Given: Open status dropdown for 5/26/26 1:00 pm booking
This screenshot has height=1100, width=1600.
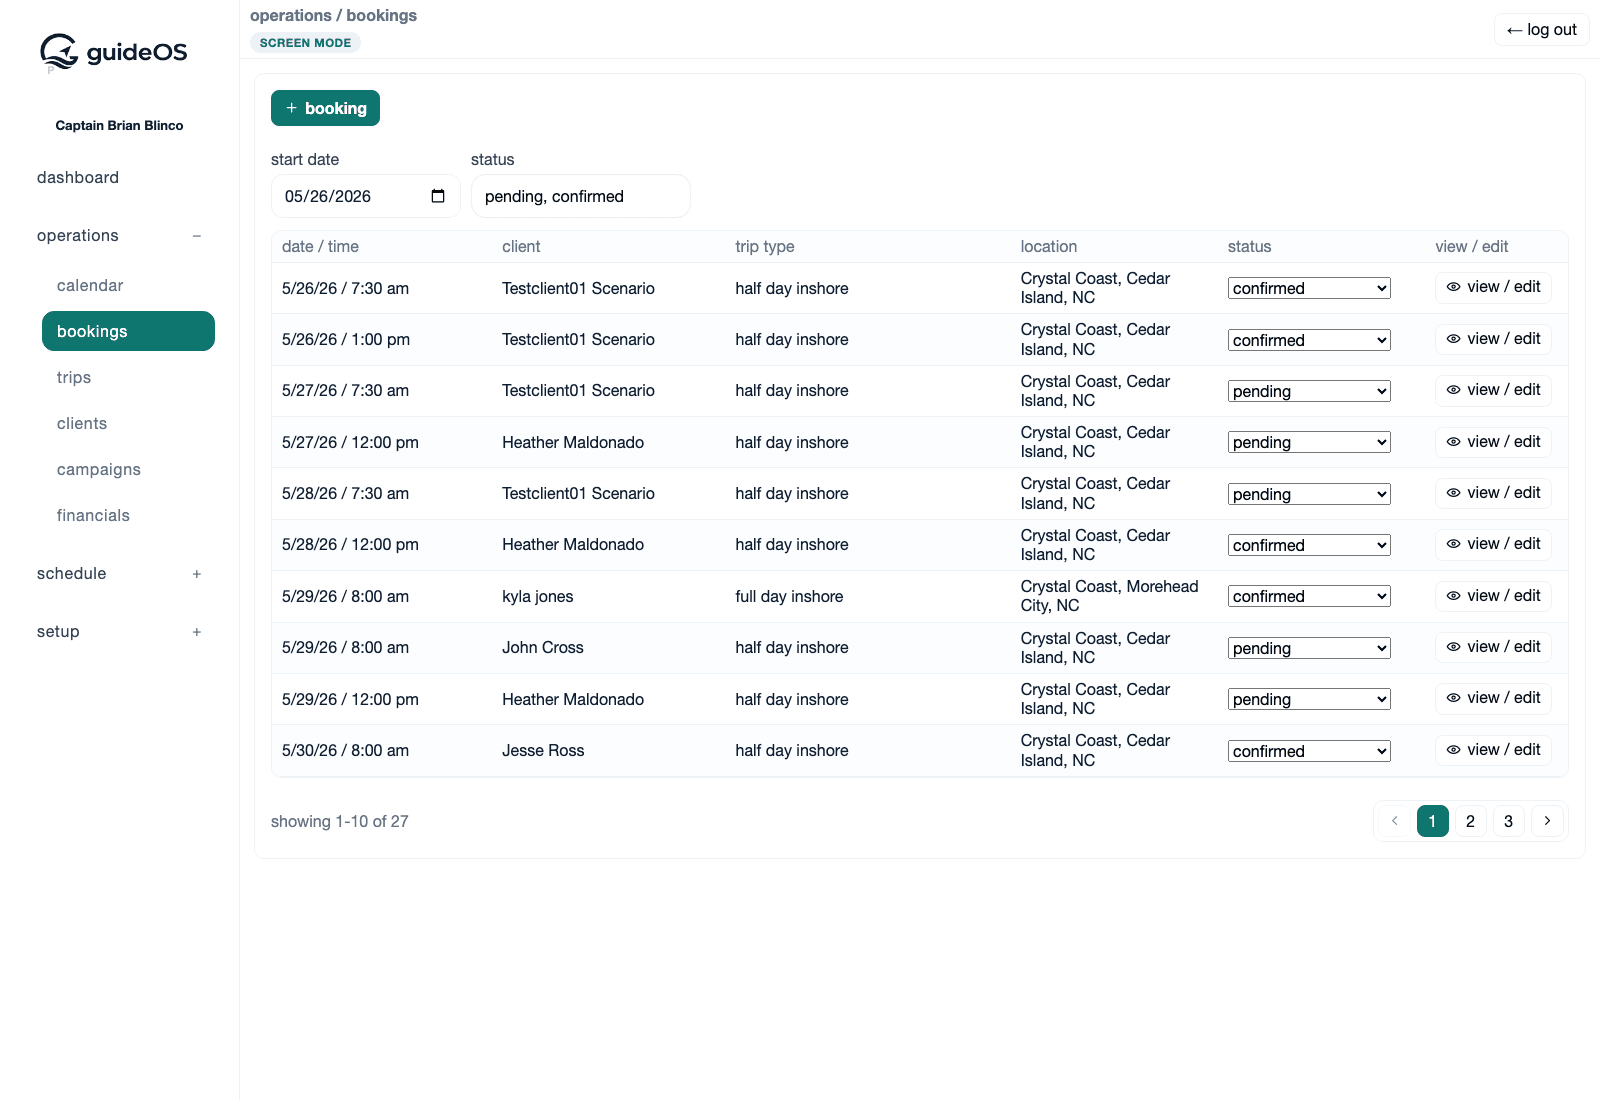Looking at the screenshot, I should (x=1309, y=340).
